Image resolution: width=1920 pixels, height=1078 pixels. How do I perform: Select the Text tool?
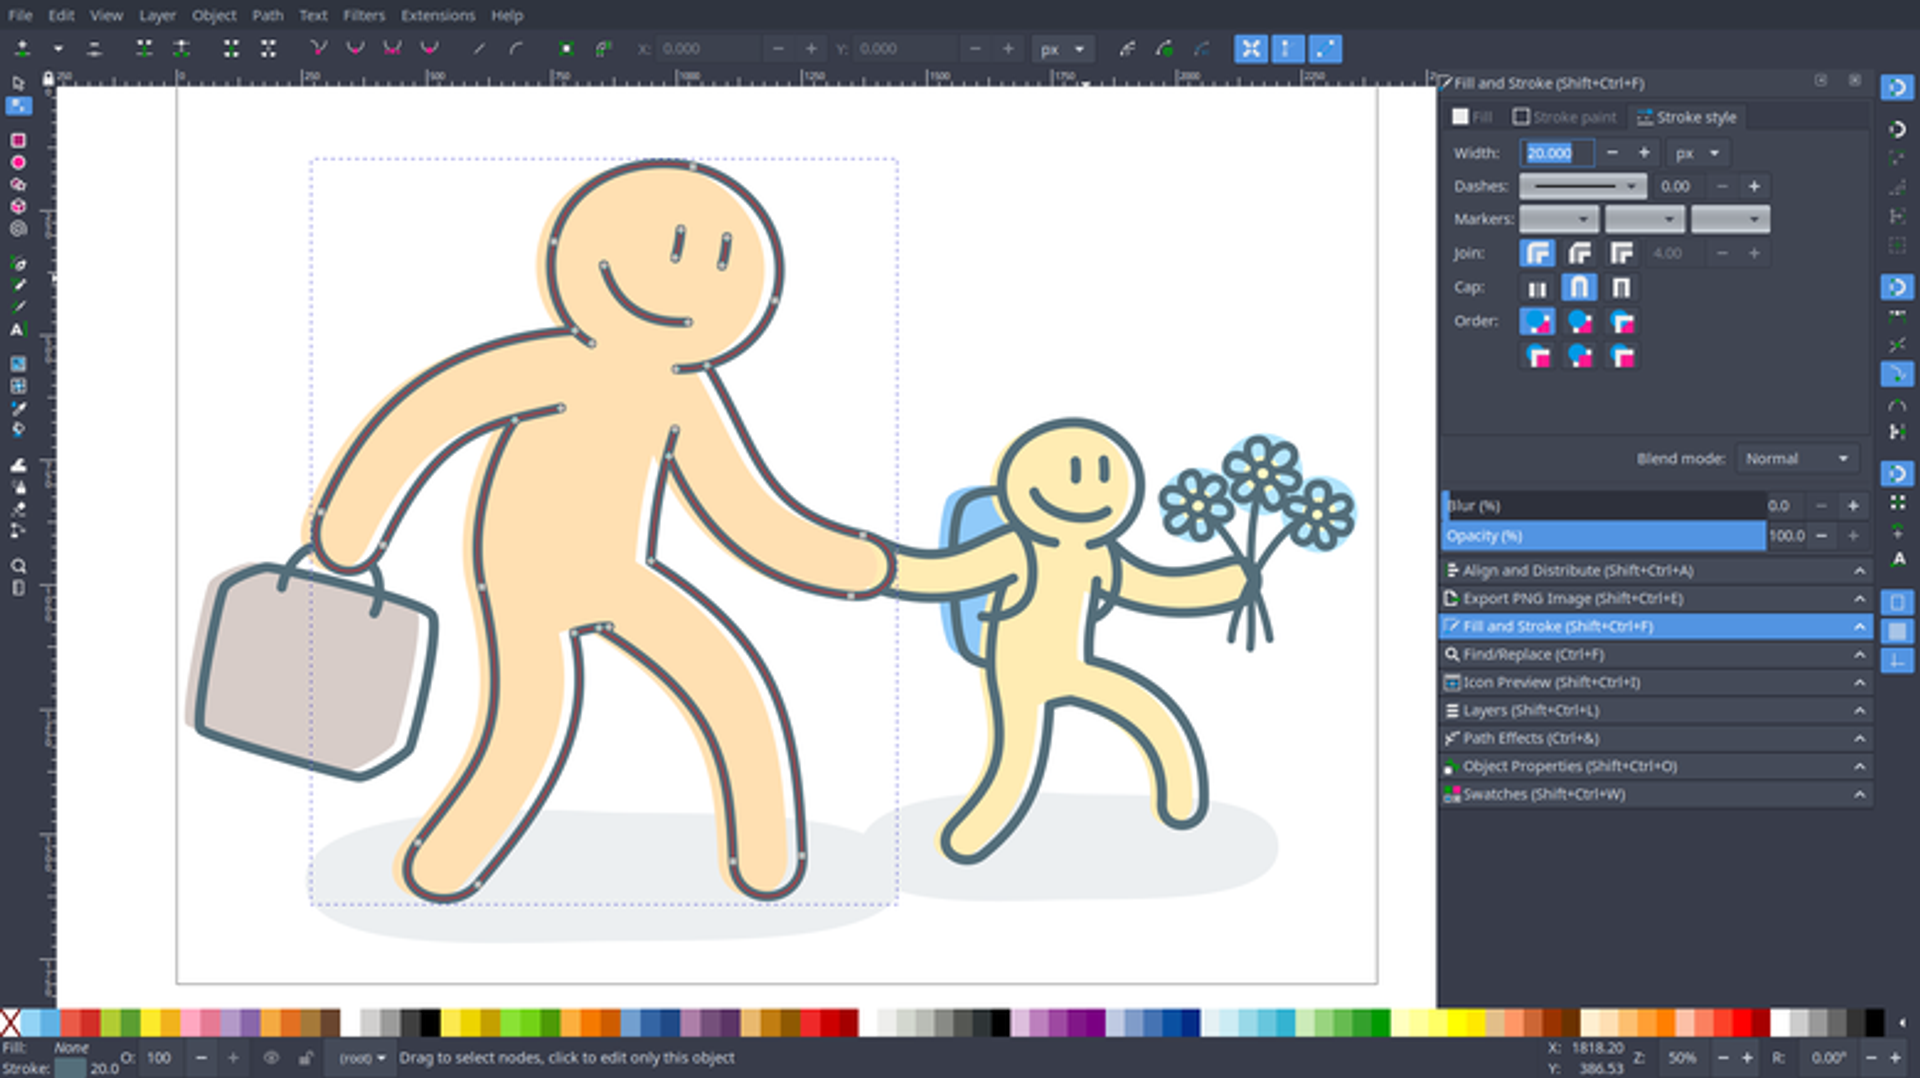click(18, 330)
